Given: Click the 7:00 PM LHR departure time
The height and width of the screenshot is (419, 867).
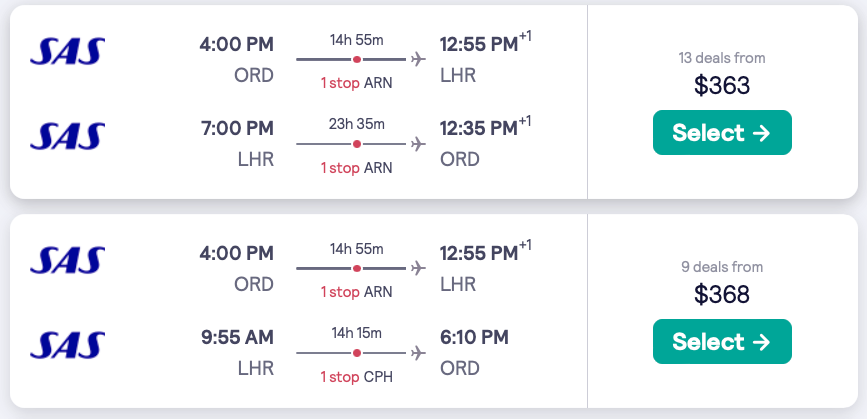Looking at the screenshot, I should [236, 128].
